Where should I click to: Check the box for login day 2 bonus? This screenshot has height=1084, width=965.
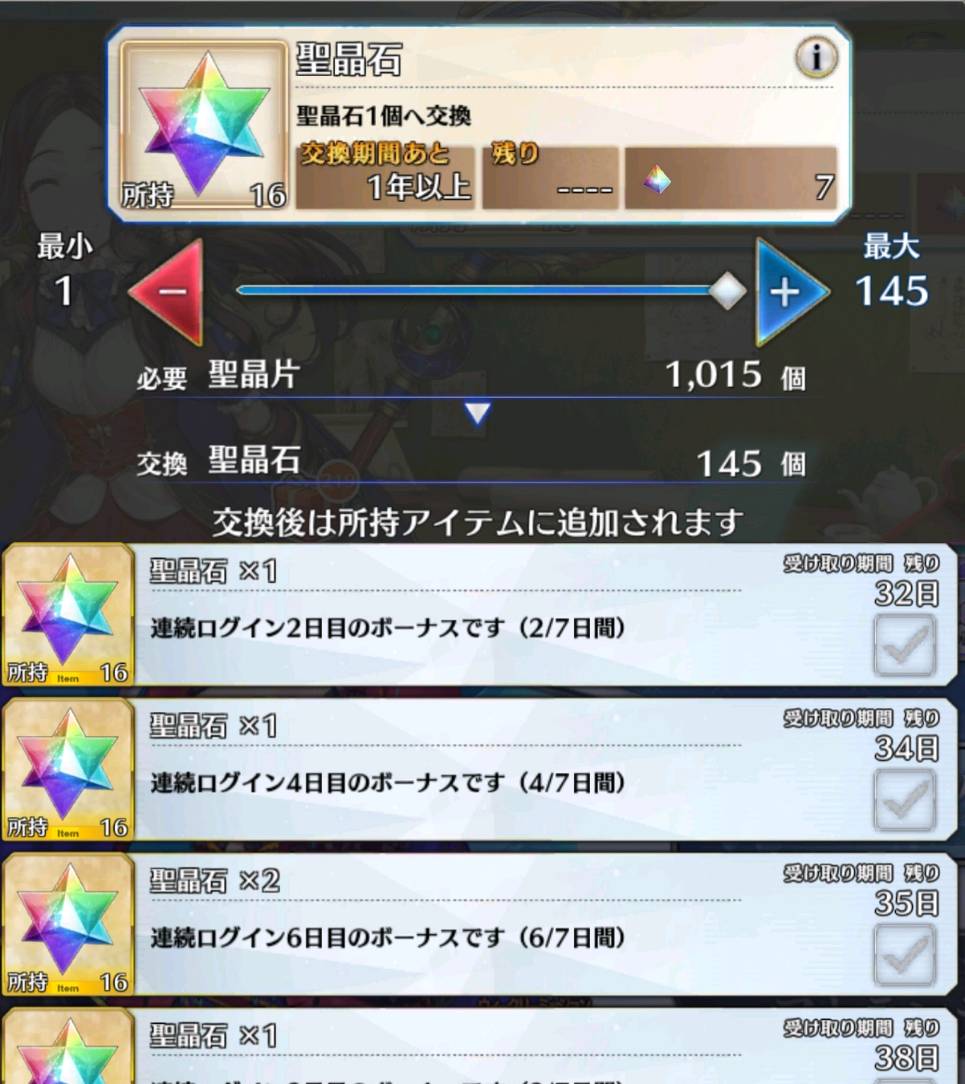(x=905, y=646)
